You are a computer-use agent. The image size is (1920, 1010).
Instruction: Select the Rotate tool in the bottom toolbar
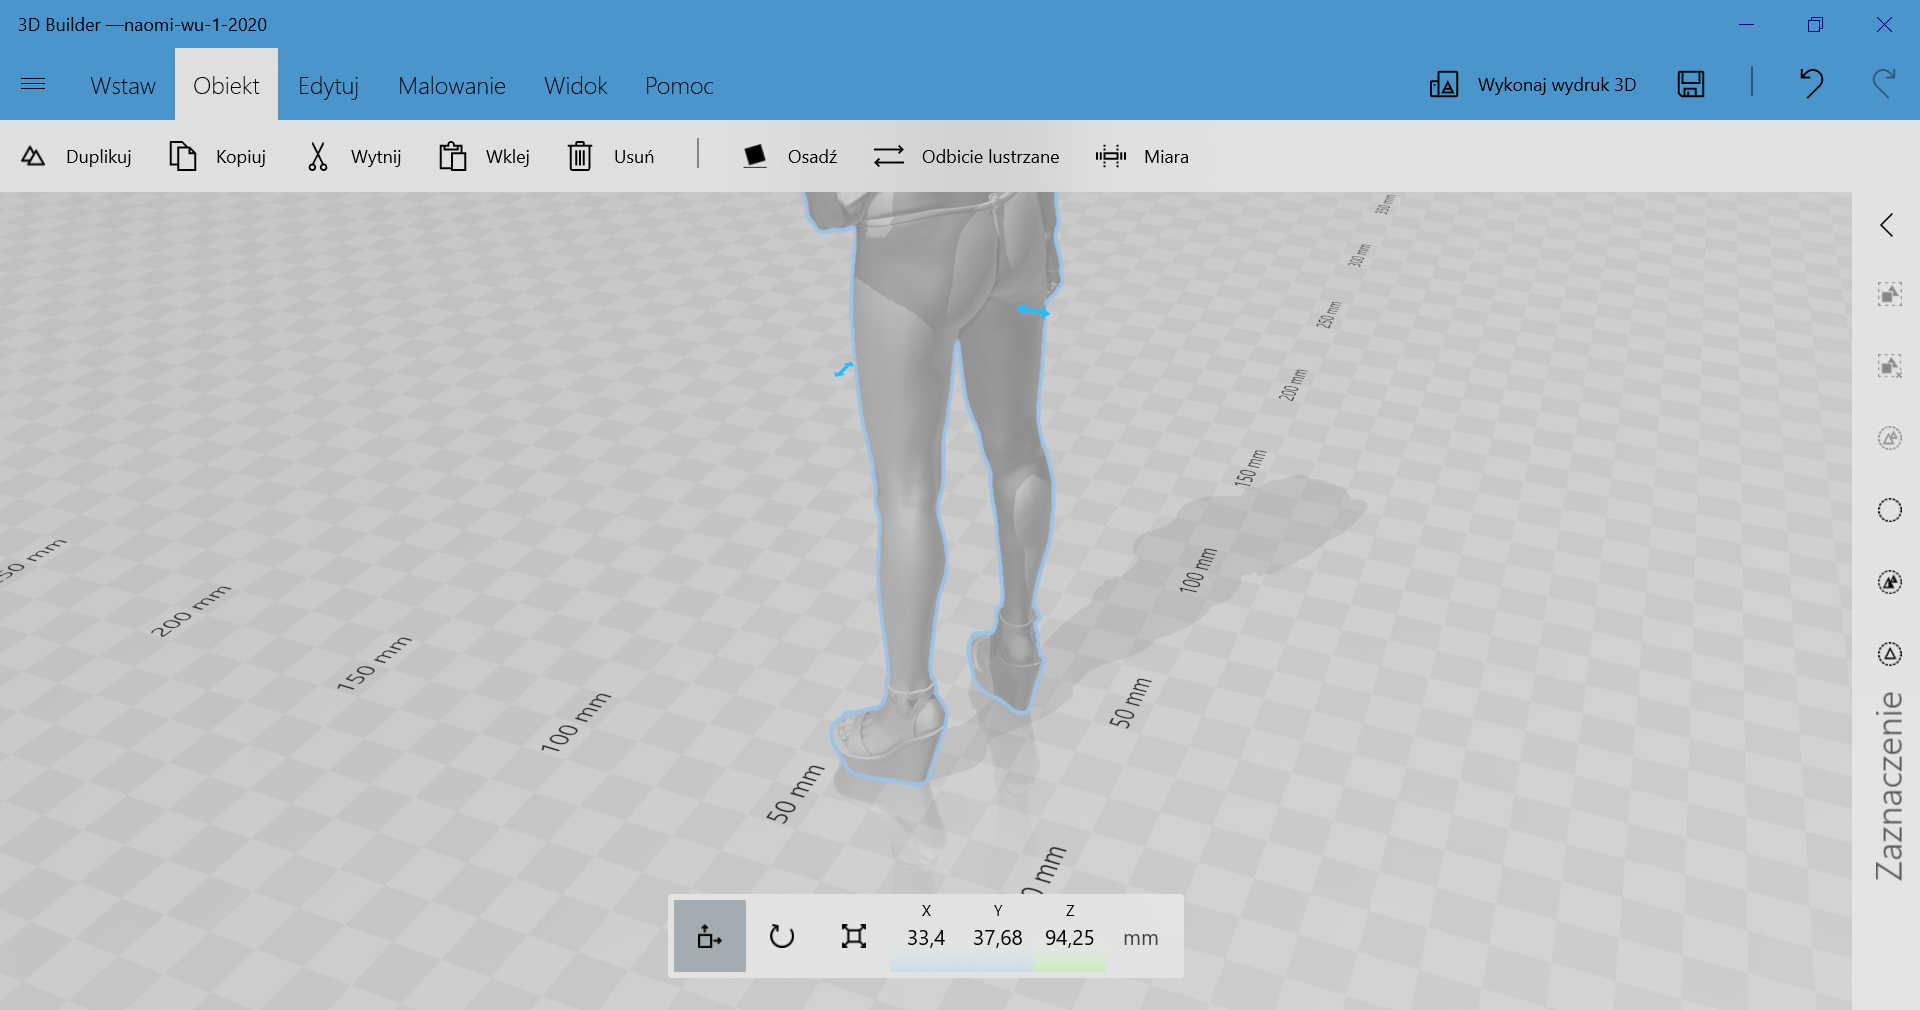782,936
